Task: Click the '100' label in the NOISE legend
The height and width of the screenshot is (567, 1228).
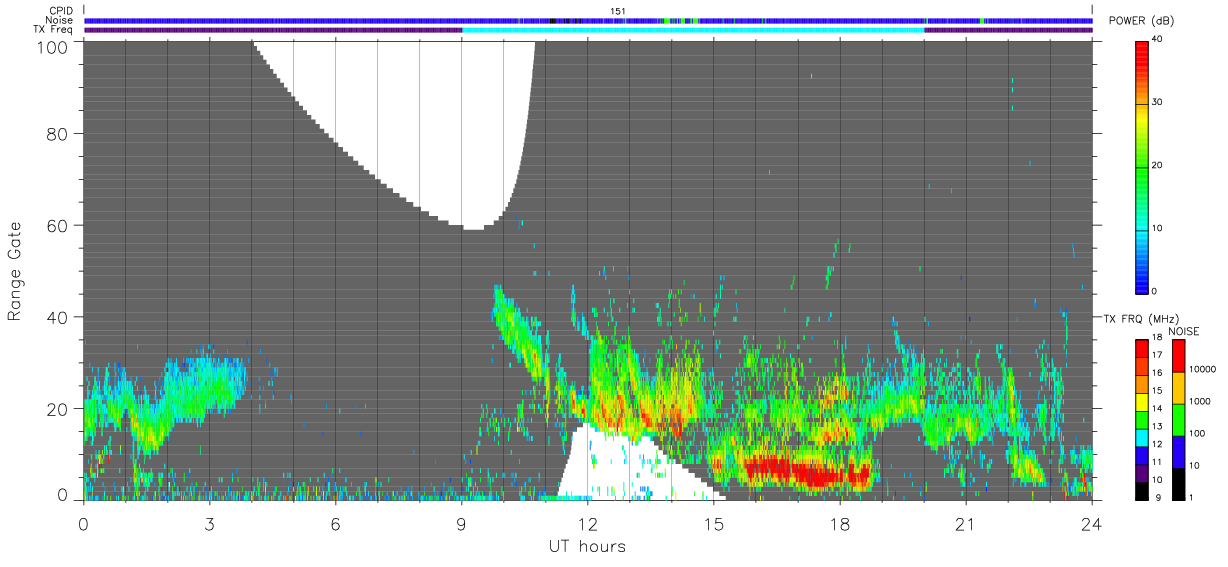Action: tap(1195, 433)
